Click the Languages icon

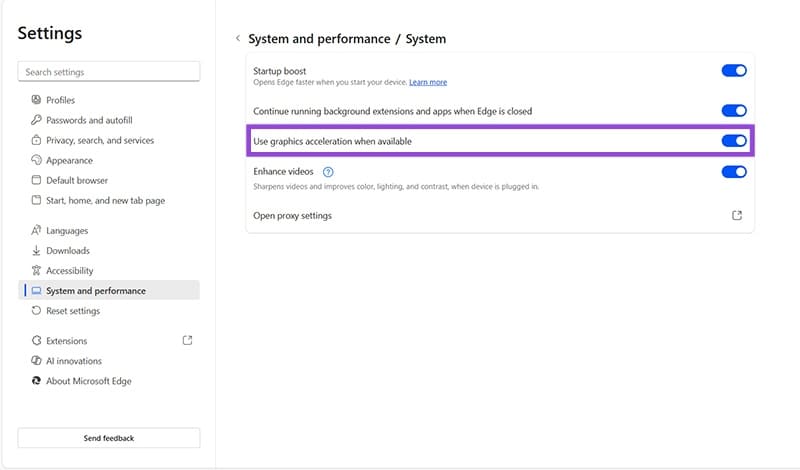(36, 230)
